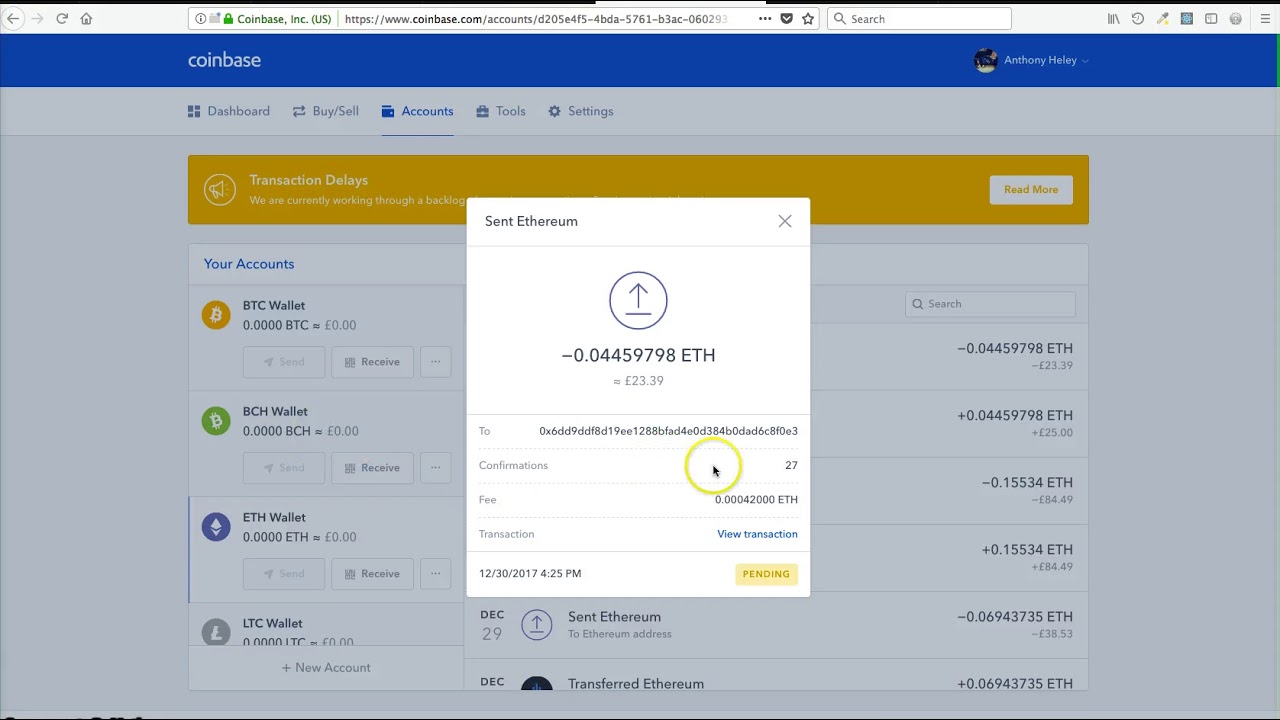The height and width of the screenshot is (720, 1280).
Task: Click the Bitcoin wallet icon
Action: coord(216,315)
